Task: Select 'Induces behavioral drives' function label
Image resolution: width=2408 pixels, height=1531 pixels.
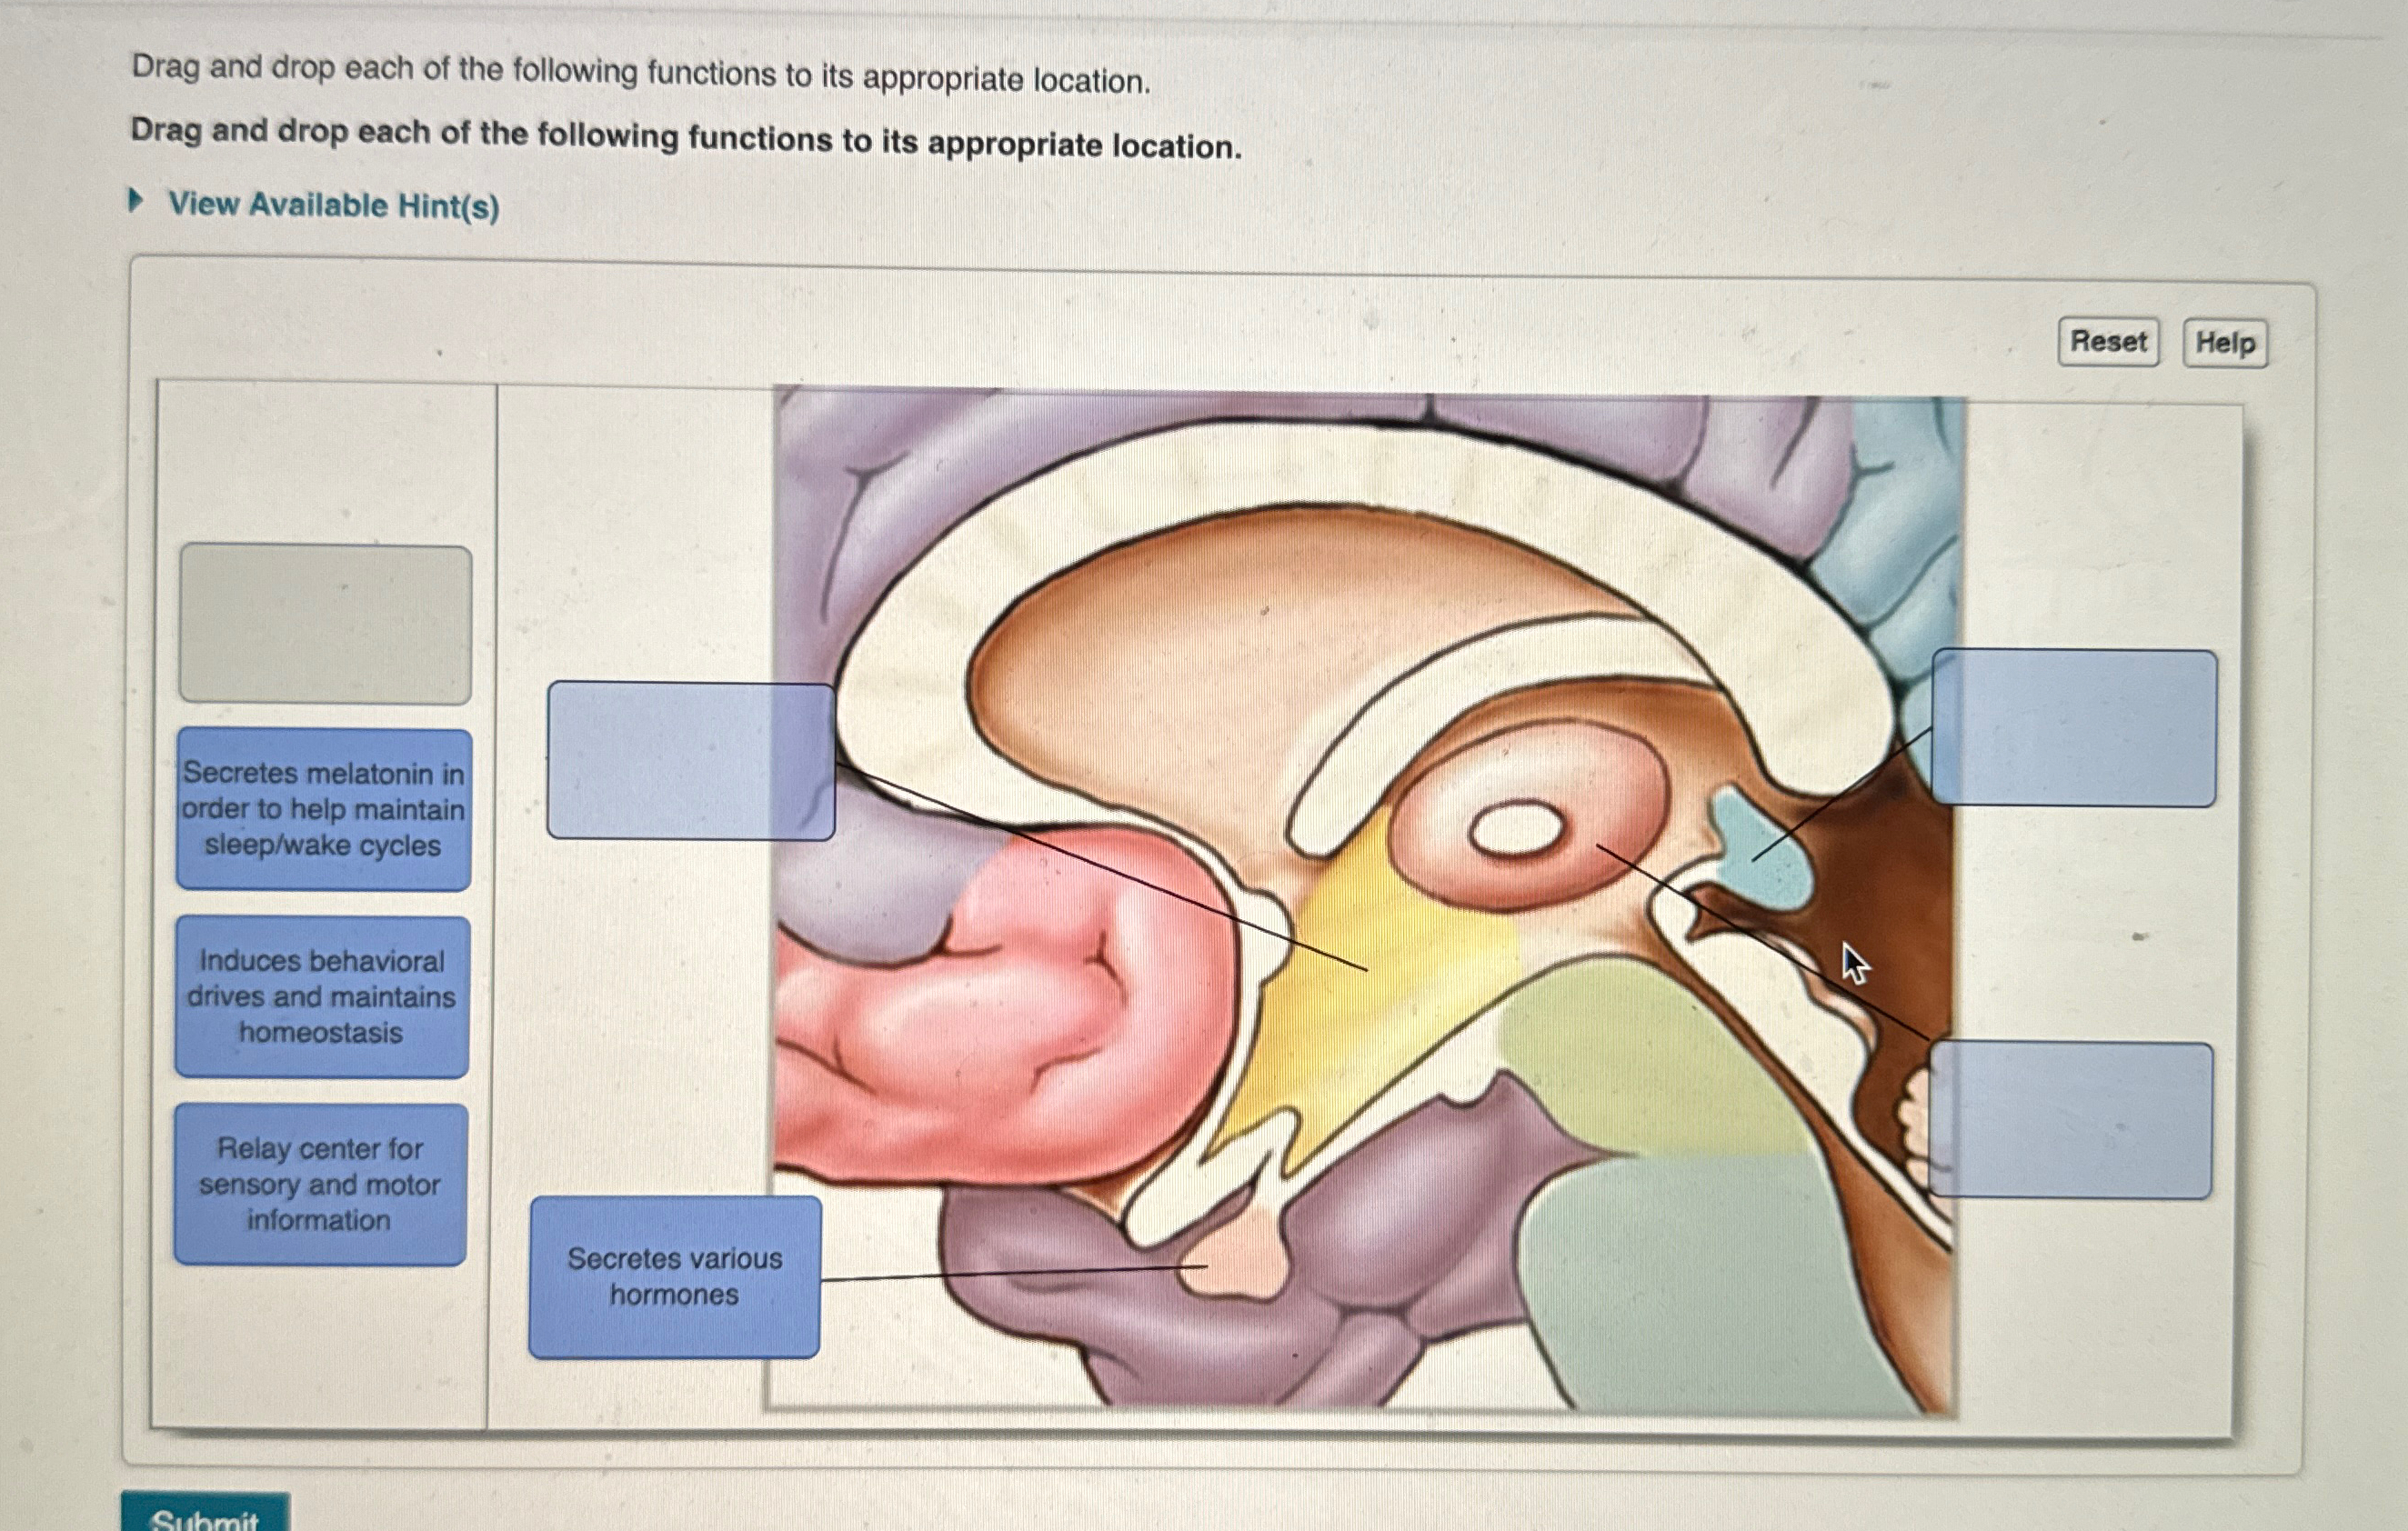Action: click(x=321, y=996)
